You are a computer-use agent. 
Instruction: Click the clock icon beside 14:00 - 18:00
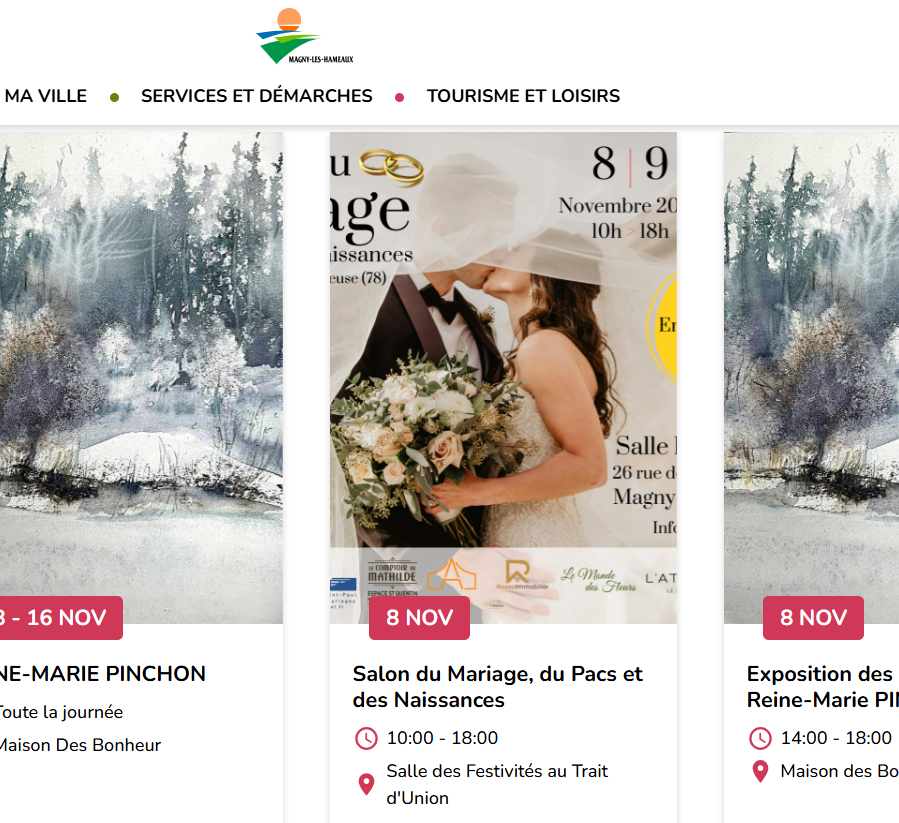point(760,738)
